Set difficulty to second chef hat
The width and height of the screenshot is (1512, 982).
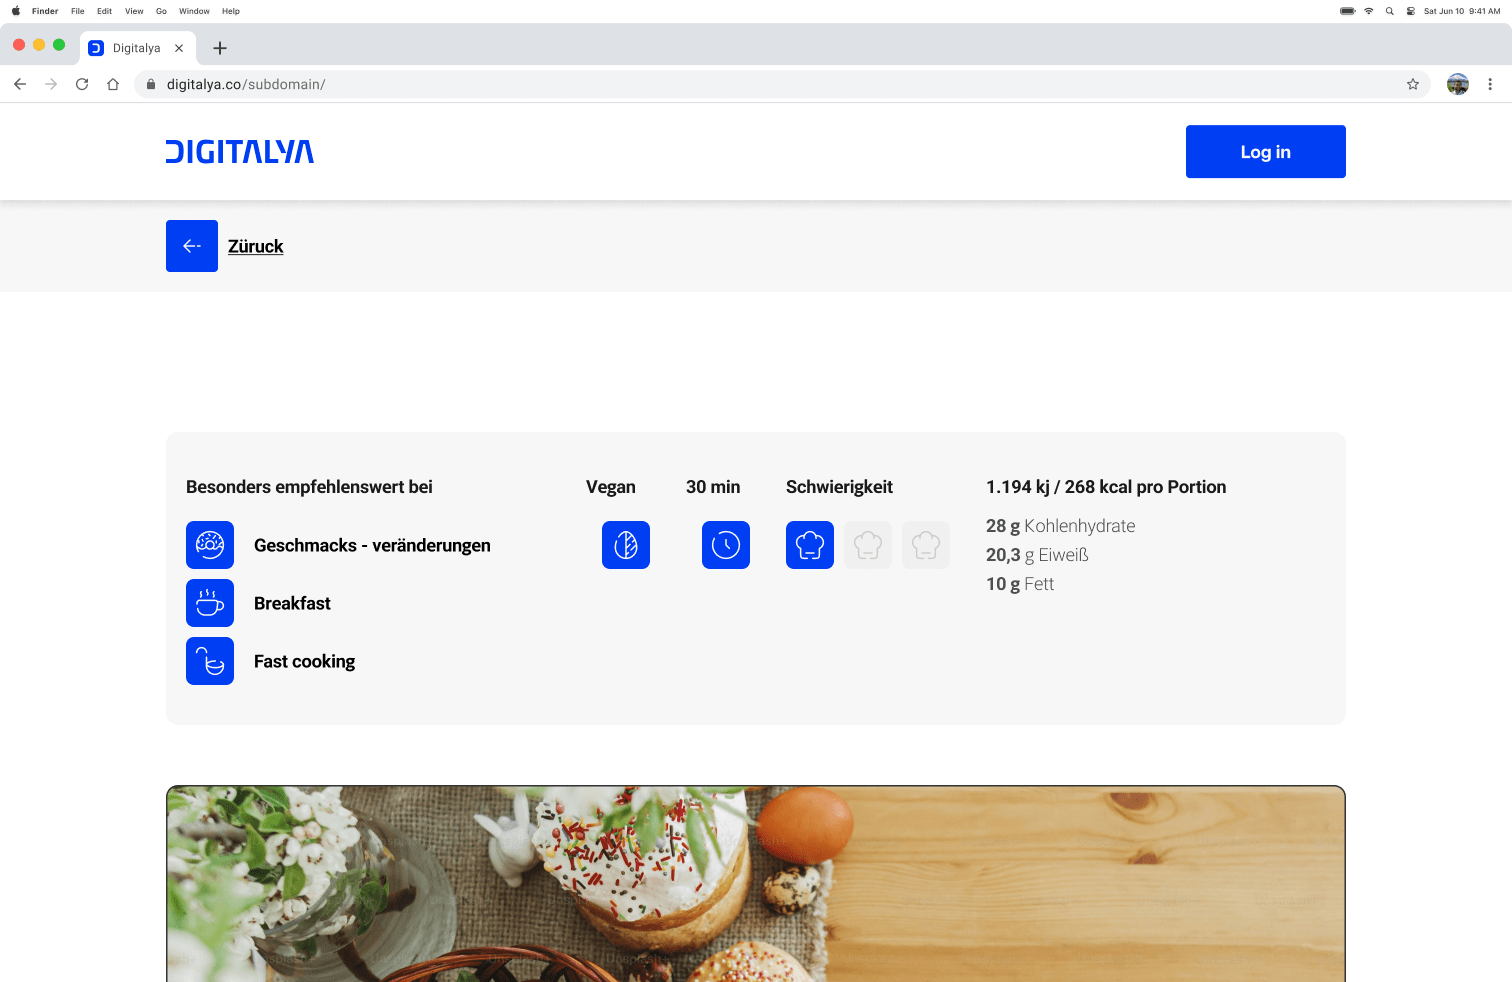click(x=868, y=545)
